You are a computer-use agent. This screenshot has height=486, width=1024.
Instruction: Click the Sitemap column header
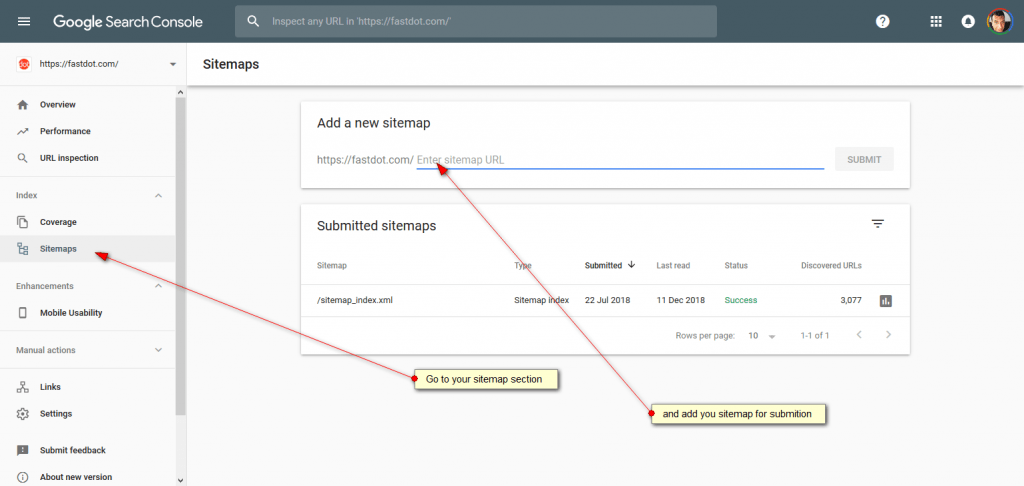[332, 265]
